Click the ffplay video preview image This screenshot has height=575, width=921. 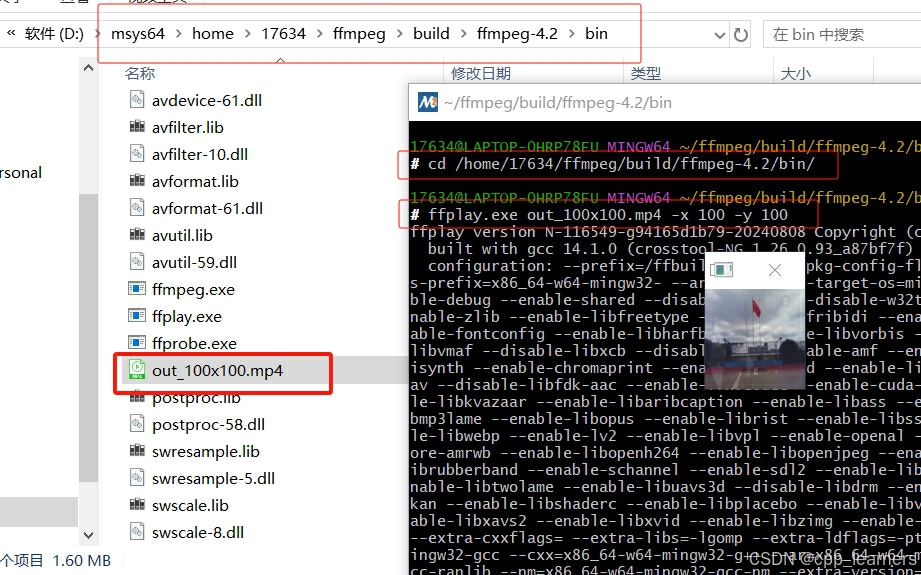(x=754, y=339)
